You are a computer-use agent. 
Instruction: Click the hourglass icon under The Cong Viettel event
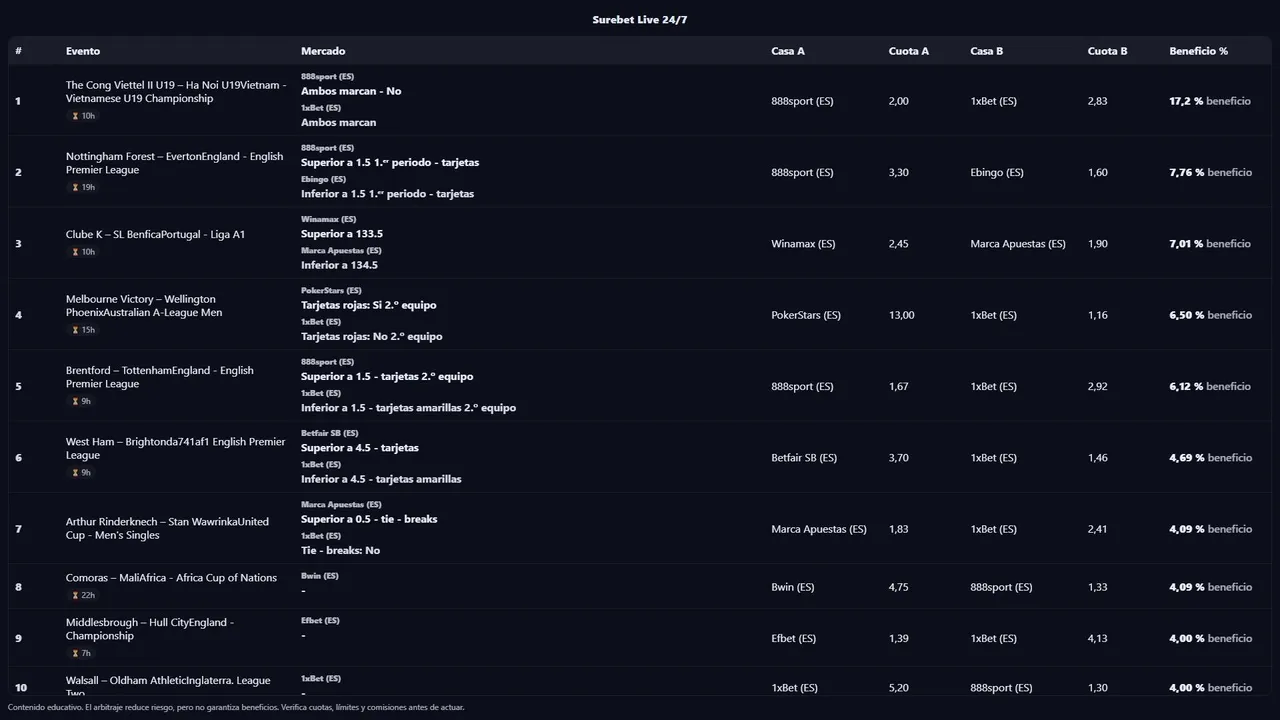pos(75,116)
